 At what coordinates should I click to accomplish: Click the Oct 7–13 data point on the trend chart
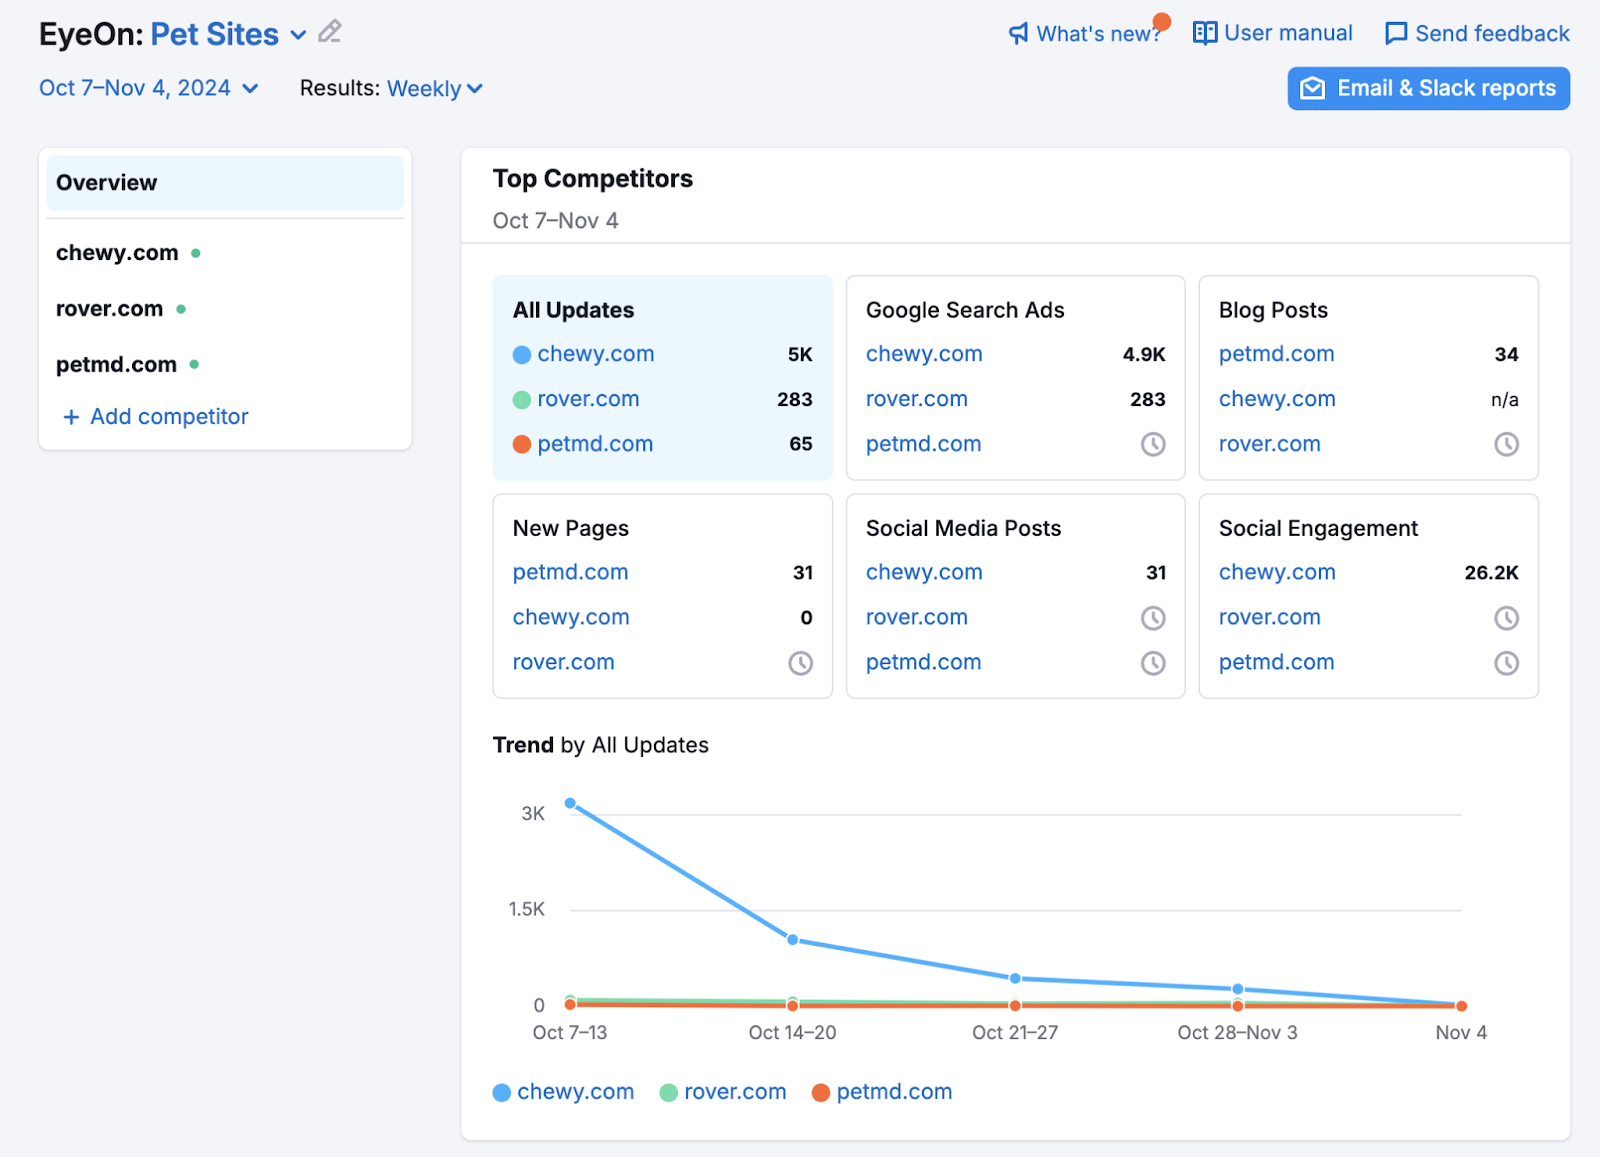coord(570,802)
